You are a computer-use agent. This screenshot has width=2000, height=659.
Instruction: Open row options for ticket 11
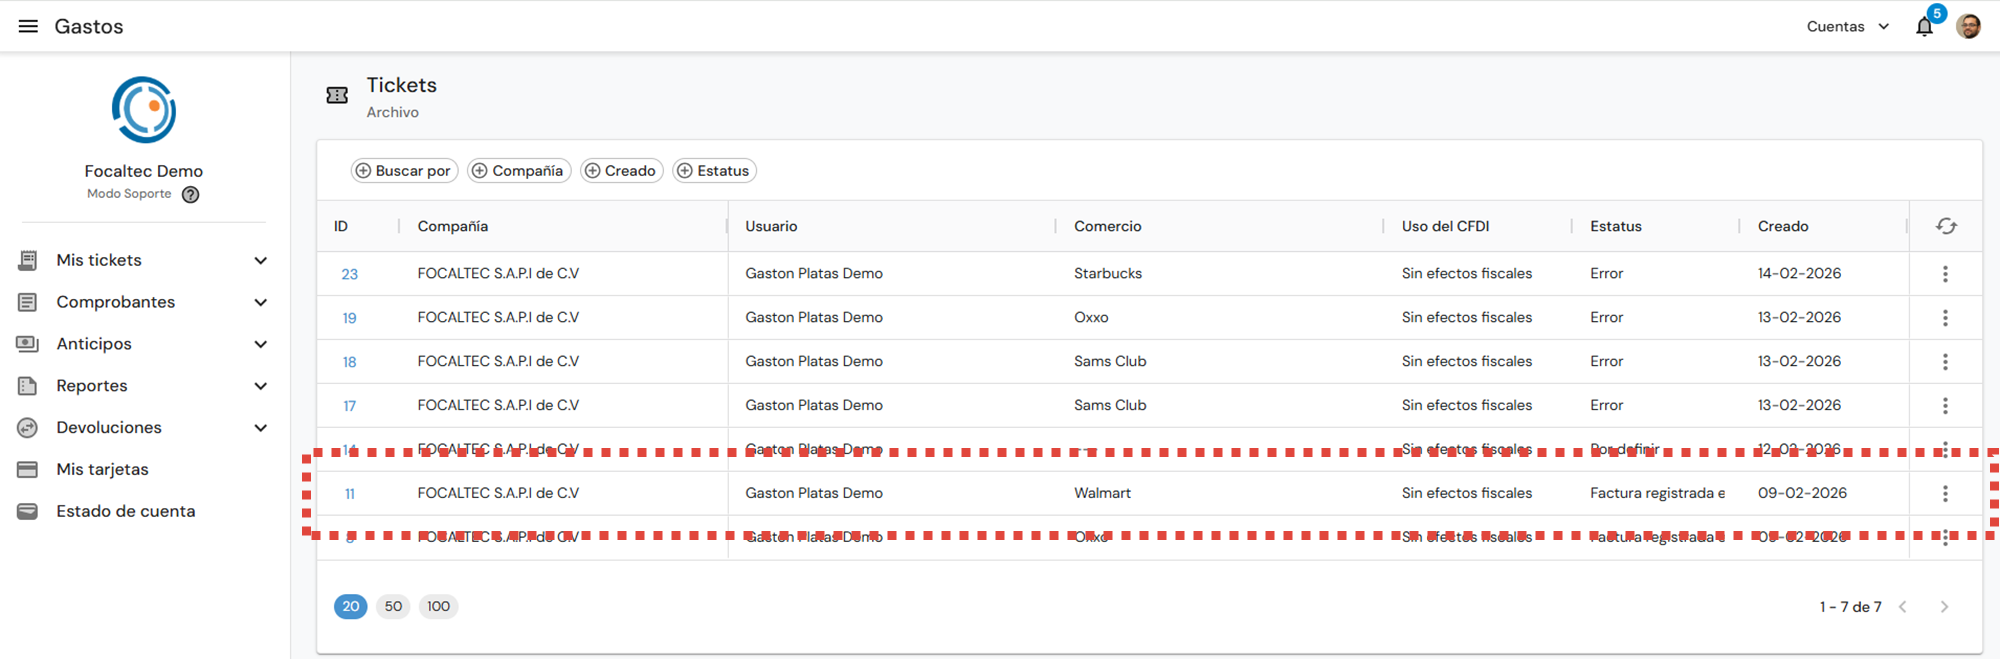(1945, 494)
